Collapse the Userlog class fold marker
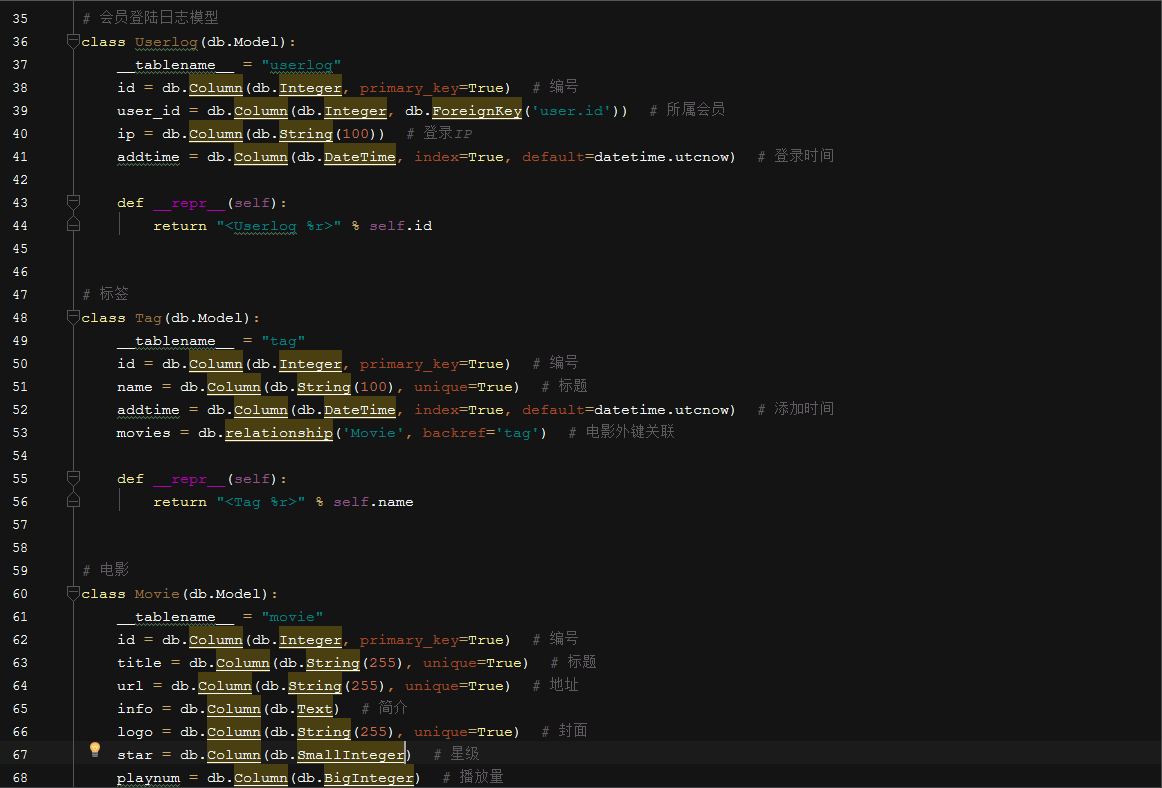This screenshot has width=1162, height=788. point(73,42)
